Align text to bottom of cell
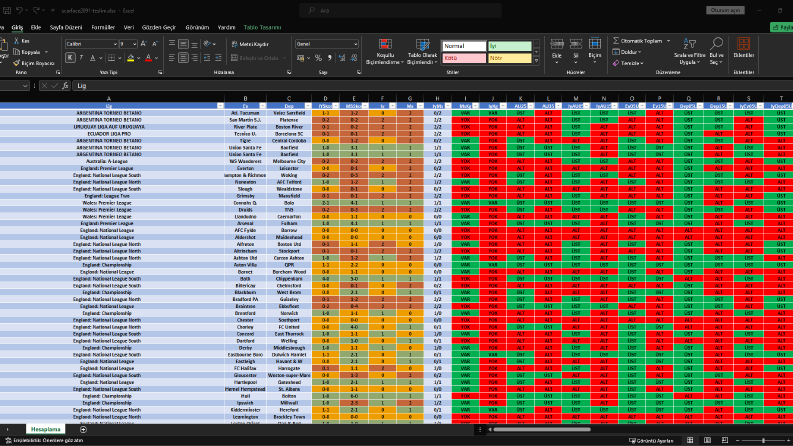The image size is (793, 446). click(x=194, y=44)
